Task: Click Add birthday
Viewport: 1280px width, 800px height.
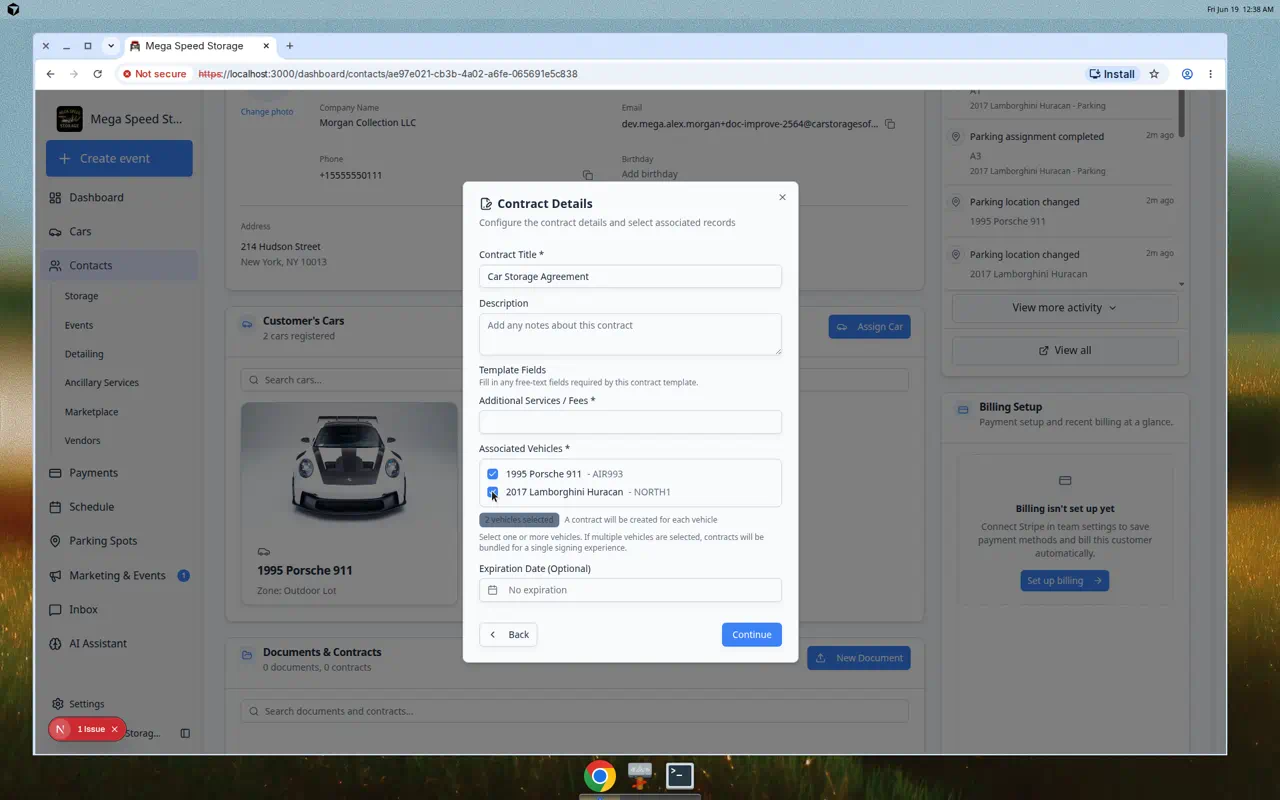Action: 649,174
